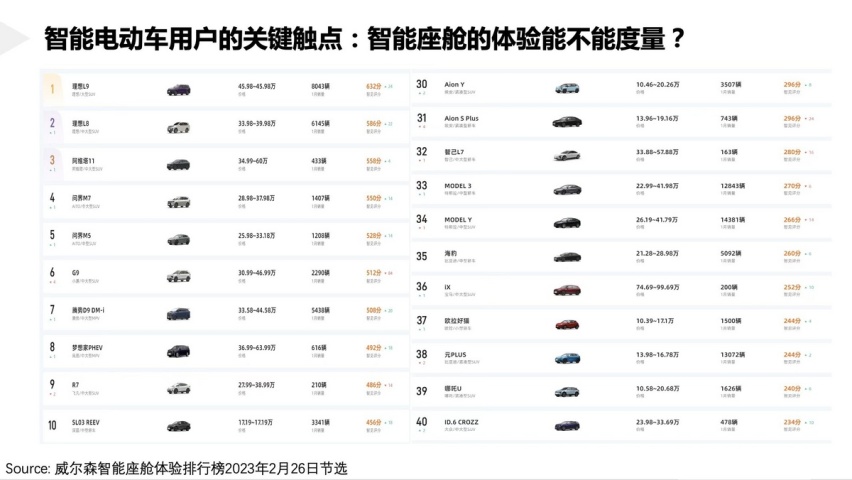Select the 阿维塔11 car image
Image resolution: width=852 pixels, height=480 pixels.
(x=178, y=165)
